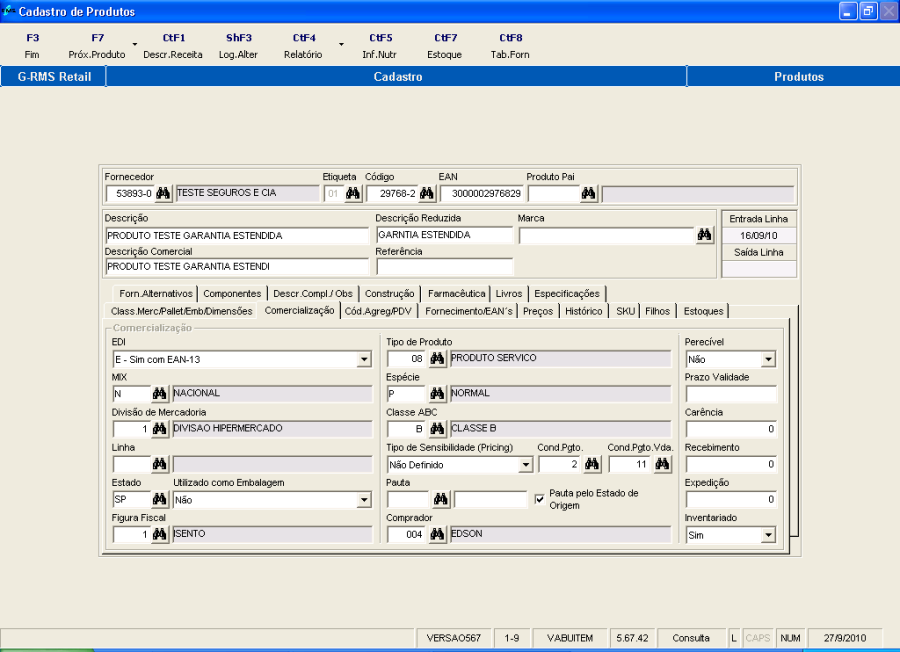The width and height of the screenshot is (900, 652).
Task: Click F7 Próx.Produto button
Action: point(97,46)
